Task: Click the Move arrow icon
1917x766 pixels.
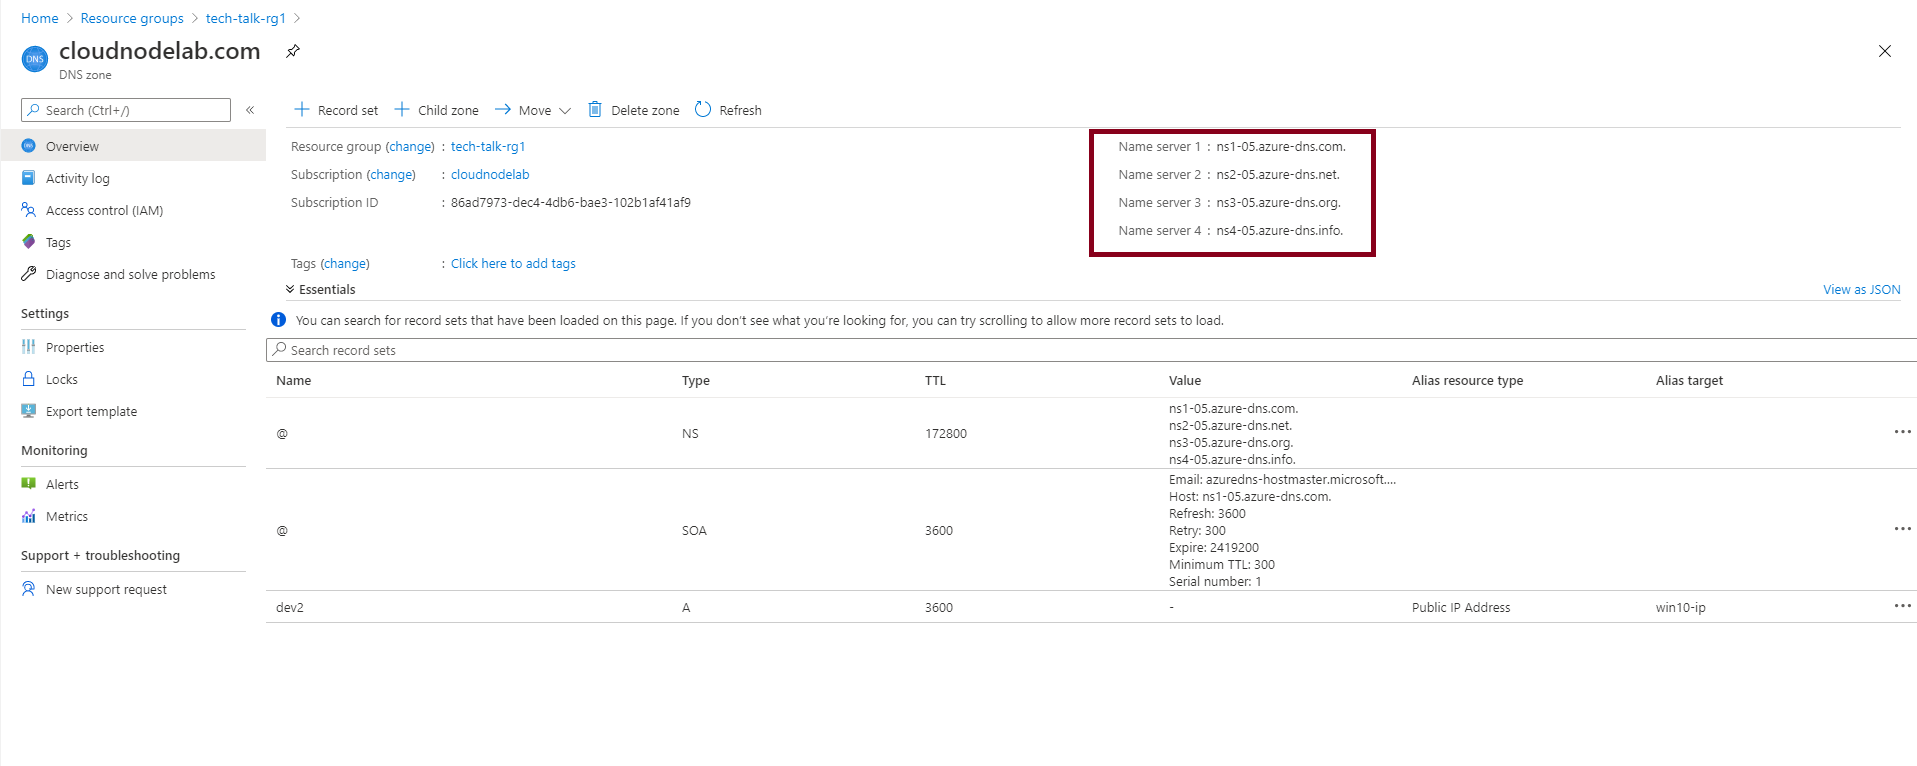Action: click(503, 109)
